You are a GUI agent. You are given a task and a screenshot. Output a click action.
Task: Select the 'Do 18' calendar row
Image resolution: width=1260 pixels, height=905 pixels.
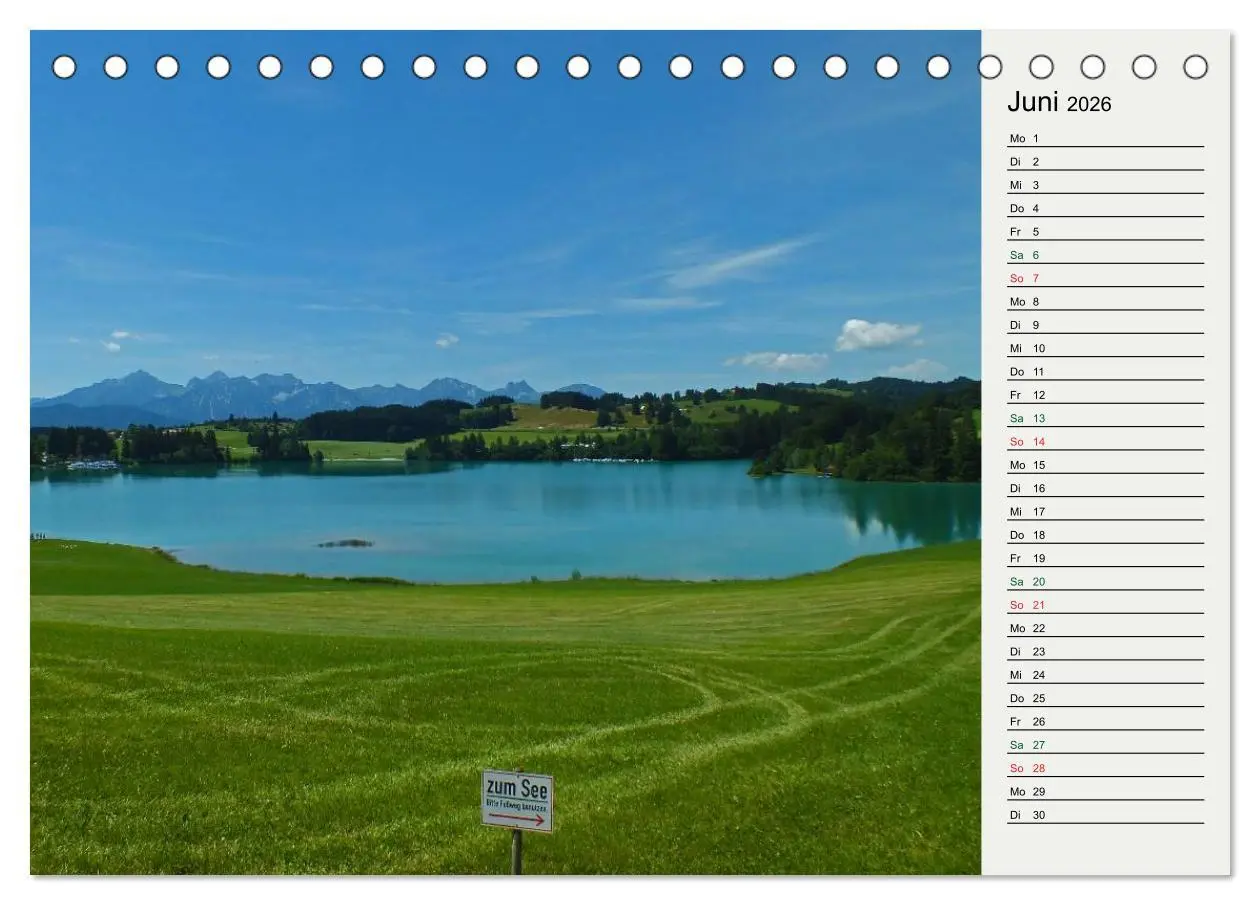coord(1105,535)
